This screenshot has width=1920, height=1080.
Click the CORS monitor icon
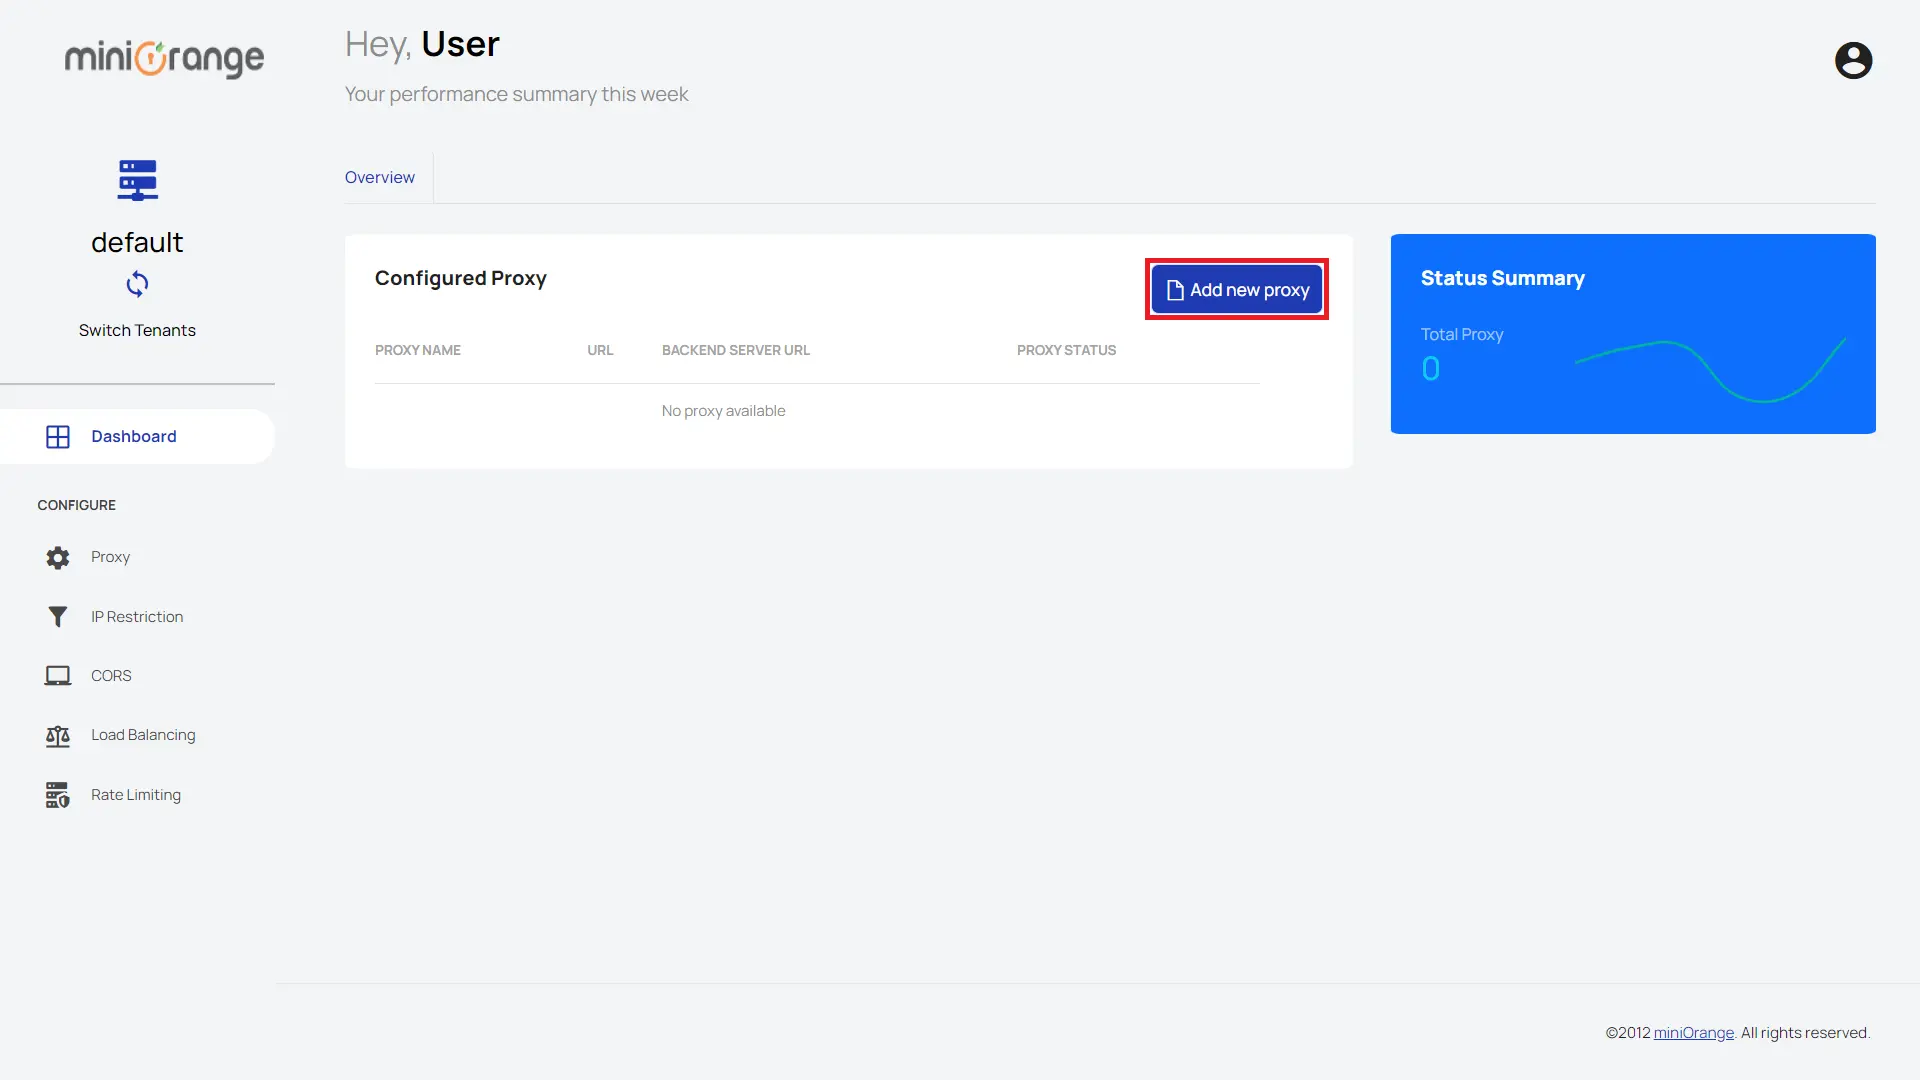pyautogui.click(x=57, y=675)
